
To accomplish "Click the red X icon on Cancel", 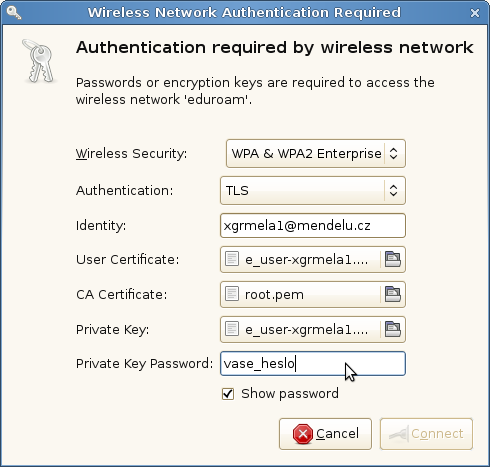I will pos(303,434).
